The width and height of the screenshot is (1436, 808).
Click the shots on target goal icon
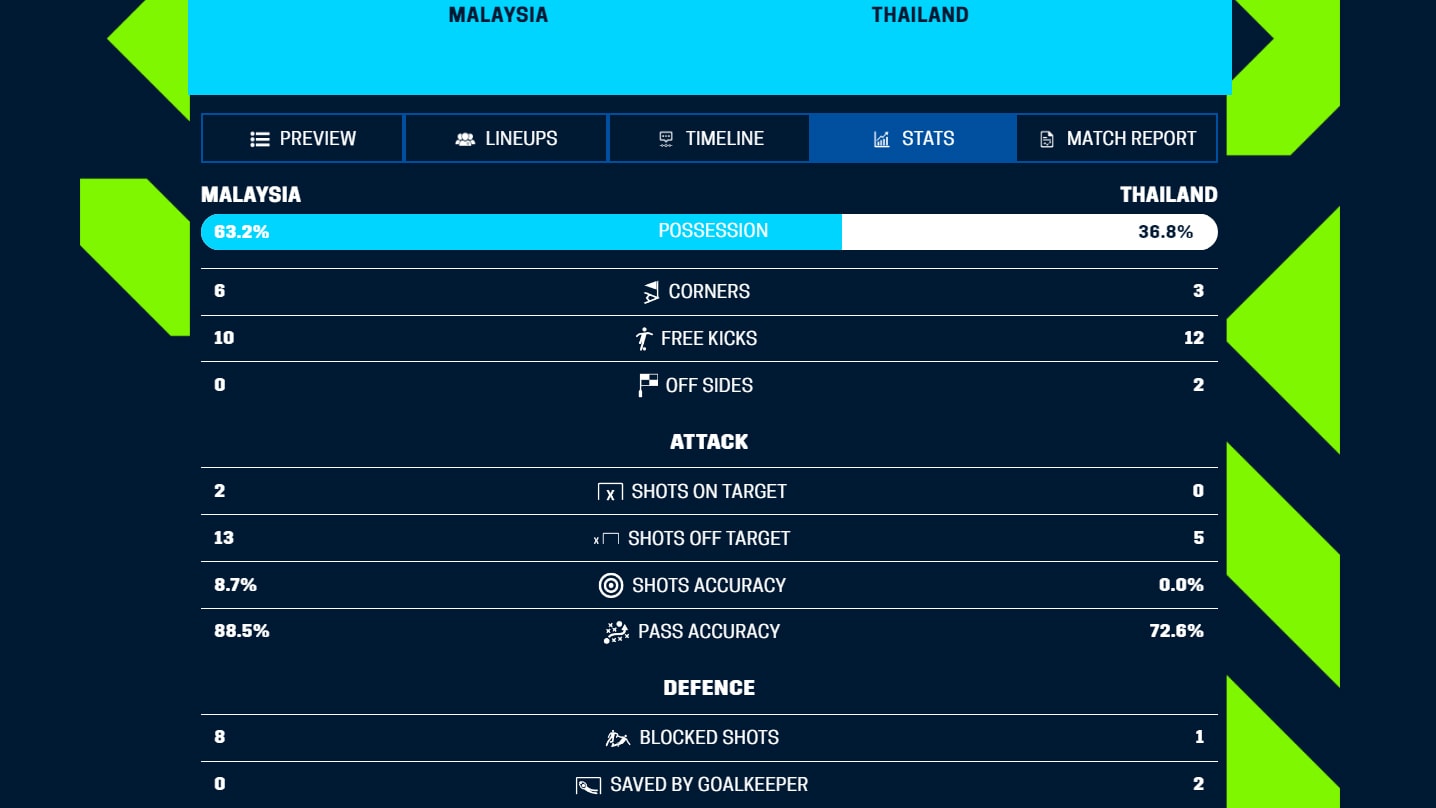click(x=610, y=492)
